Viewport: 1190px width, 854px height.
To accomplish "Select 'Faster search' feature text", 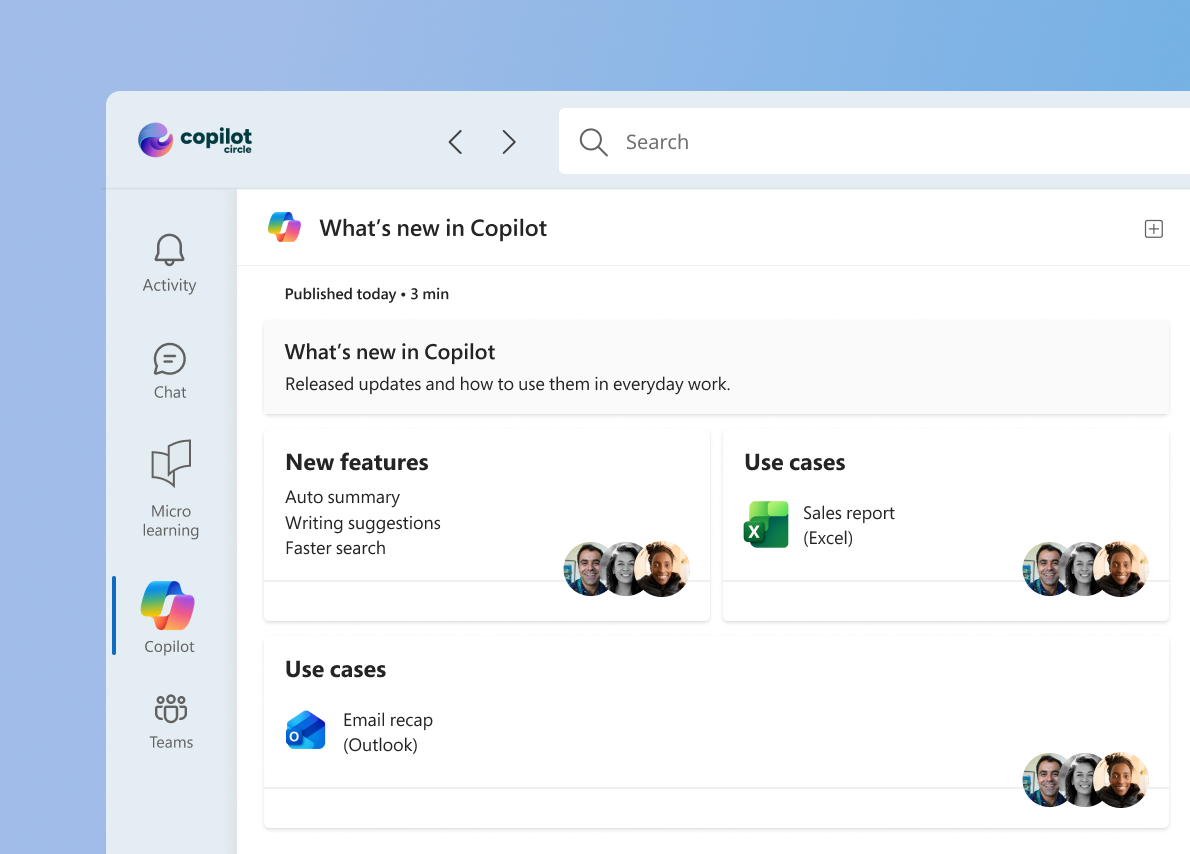I will [x=335, y=548].
